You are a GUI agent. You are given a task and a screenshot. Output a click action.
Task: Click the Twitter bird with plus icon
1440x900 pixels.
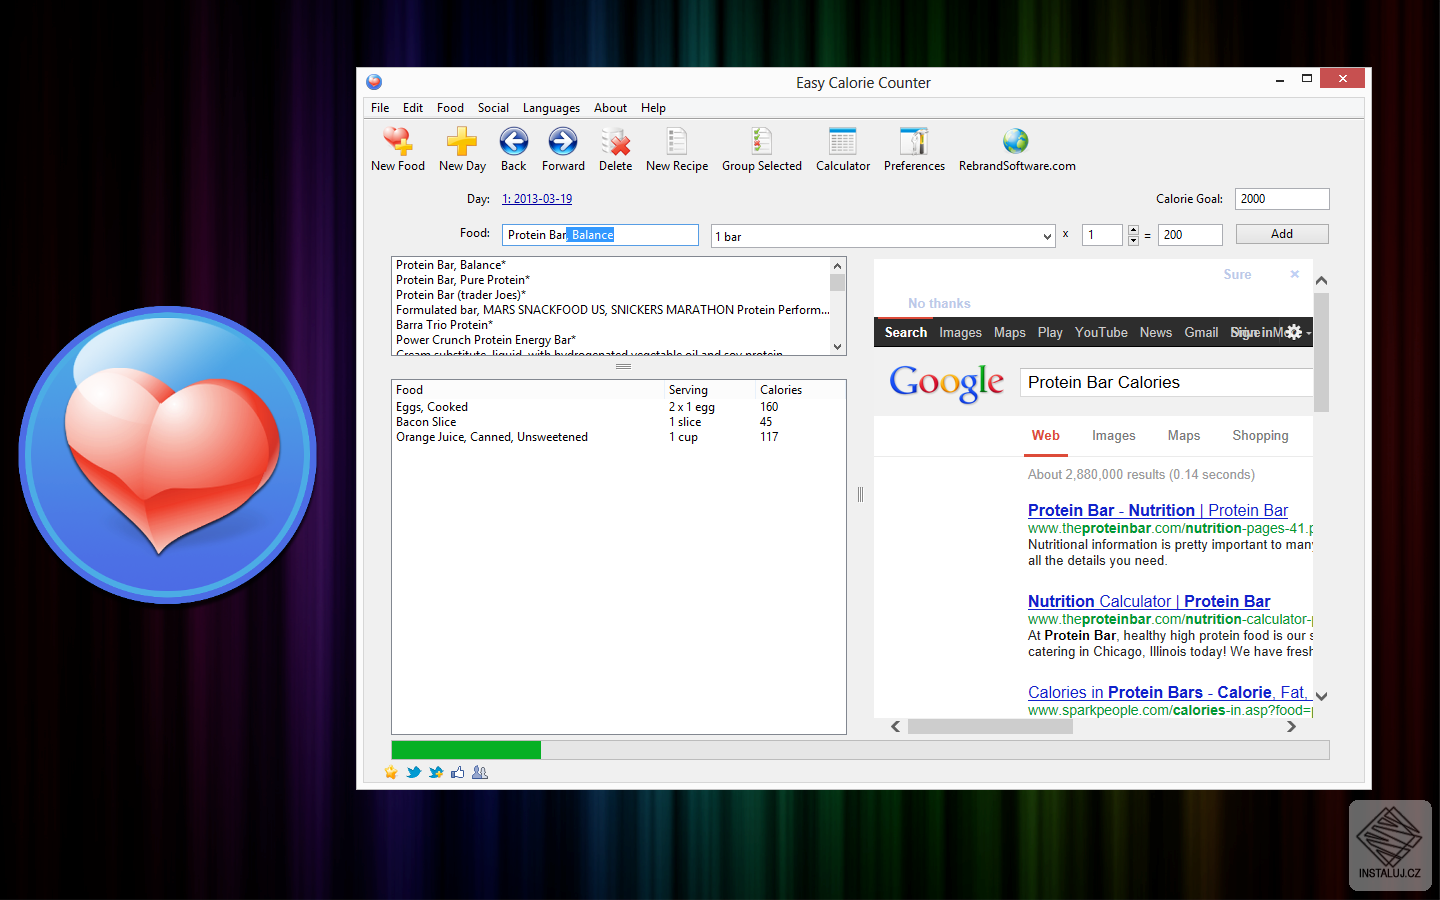point(436,772)
